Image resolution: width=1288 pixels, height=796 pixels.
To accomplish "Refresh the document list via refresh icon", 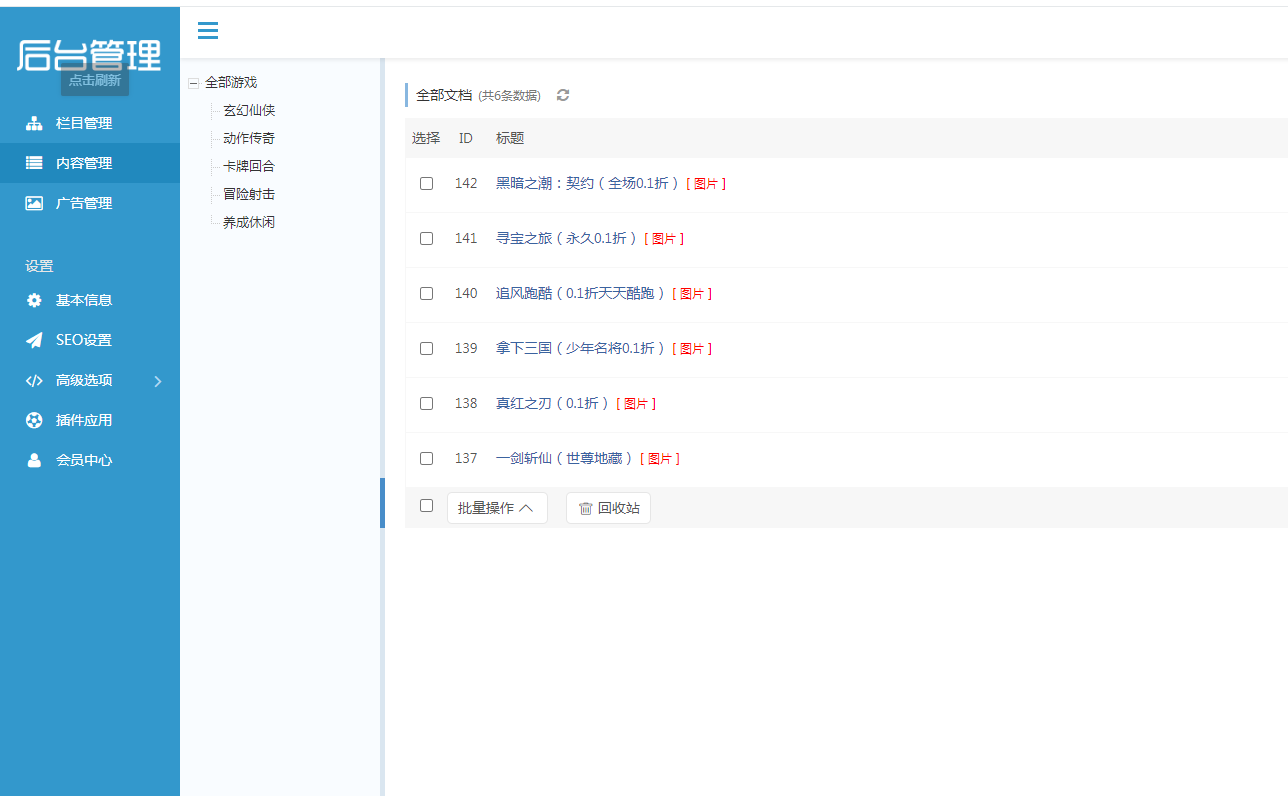I will tap(563, 95).
